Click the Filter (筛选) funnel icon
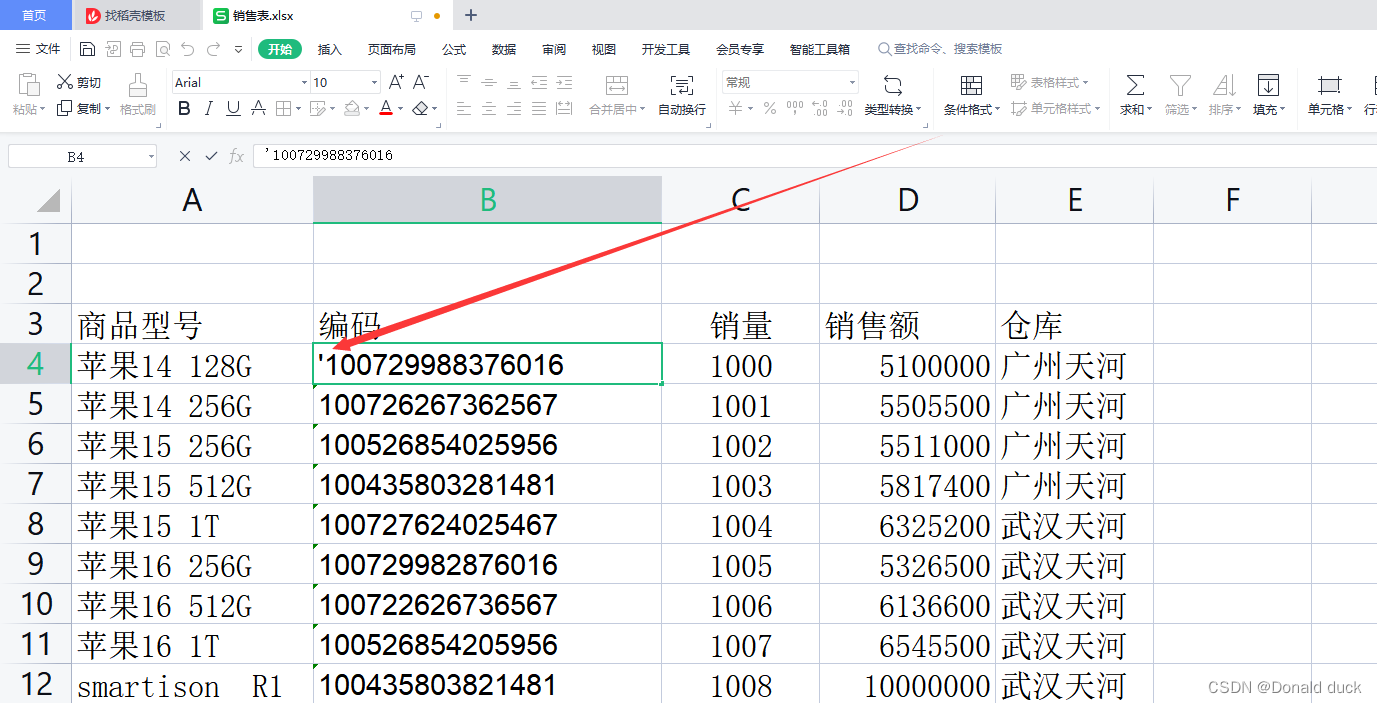Viewport: 1377px width, 703px height. [x=1181, y=85]
